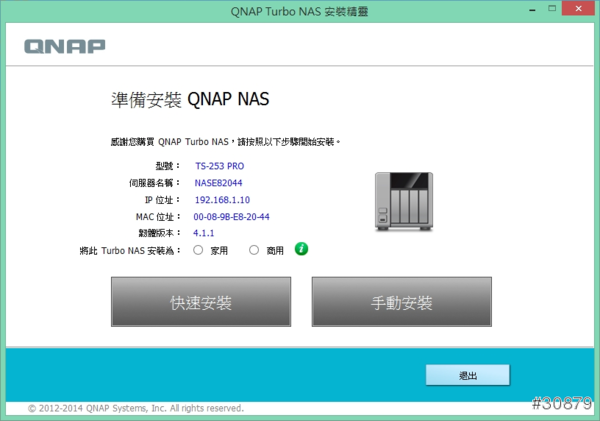Close the QNAP Turbo NAS window
Viewport: 600px width, 421px height.
click(x=578, y=8)
